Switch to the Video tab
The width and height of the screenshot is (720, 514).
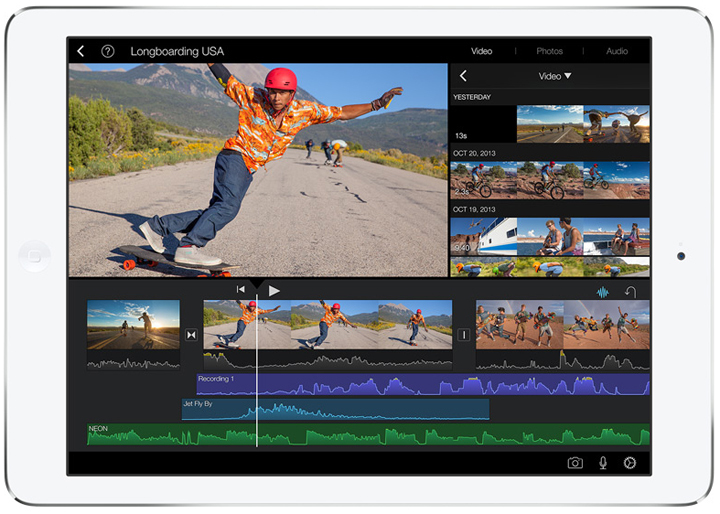click(x=481, y=51)
